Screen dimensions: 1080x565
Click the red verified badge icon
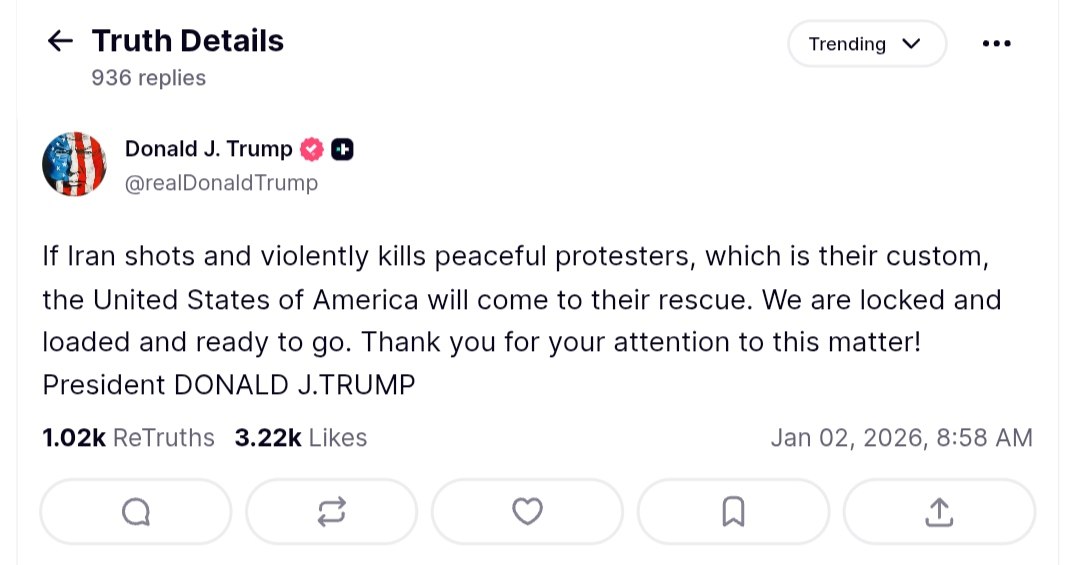(312, 150)
